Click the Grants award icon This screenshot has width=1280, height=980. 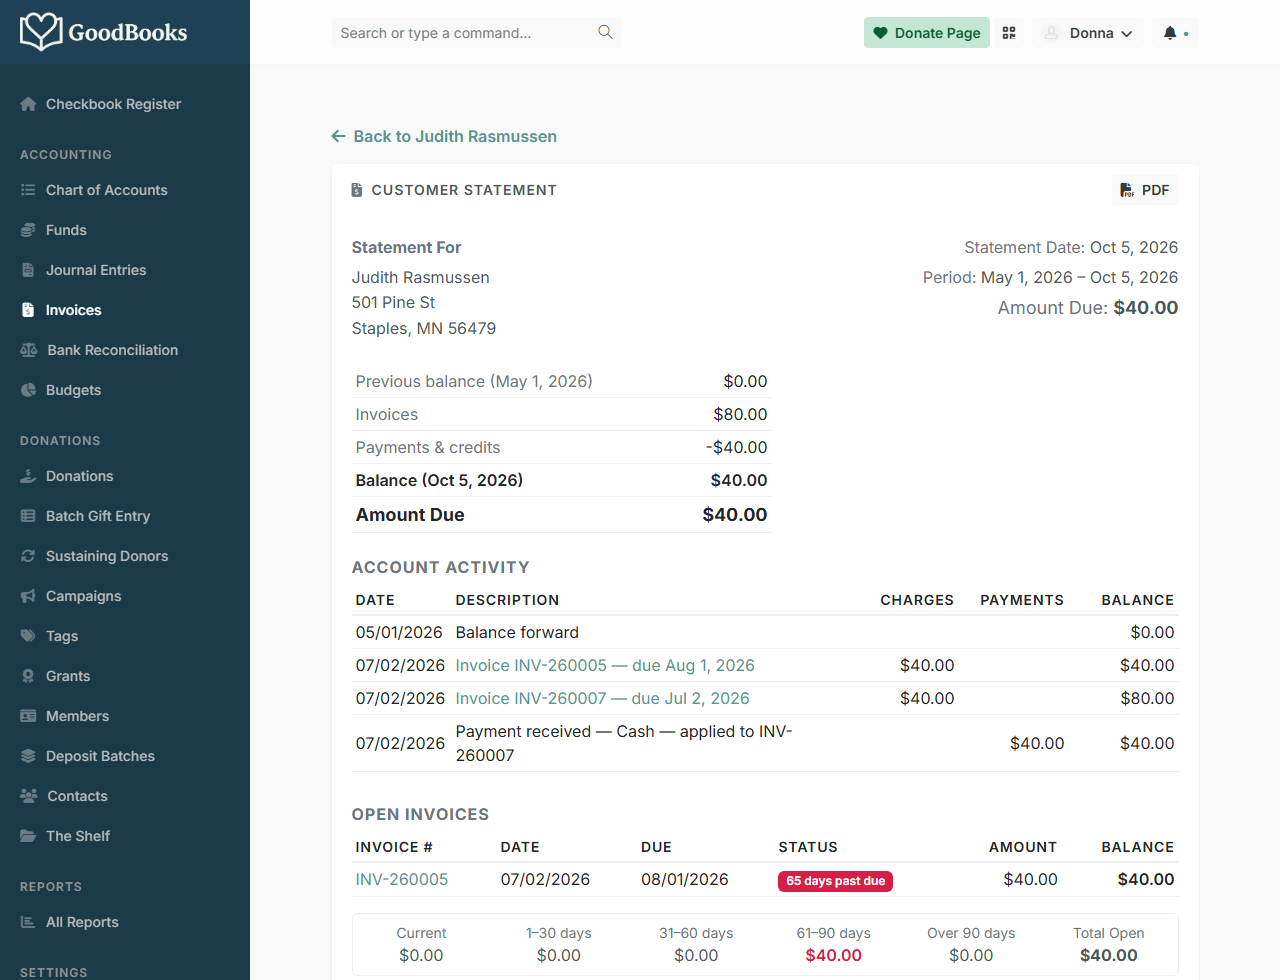pos(28,676)
